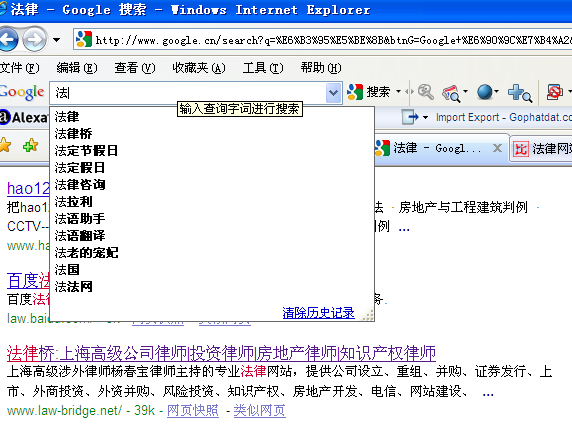The height and width of the screenshot is (429, 572).
Task: Open the recent pages dropdown beside Forward
Action: [x=56, y=39]
